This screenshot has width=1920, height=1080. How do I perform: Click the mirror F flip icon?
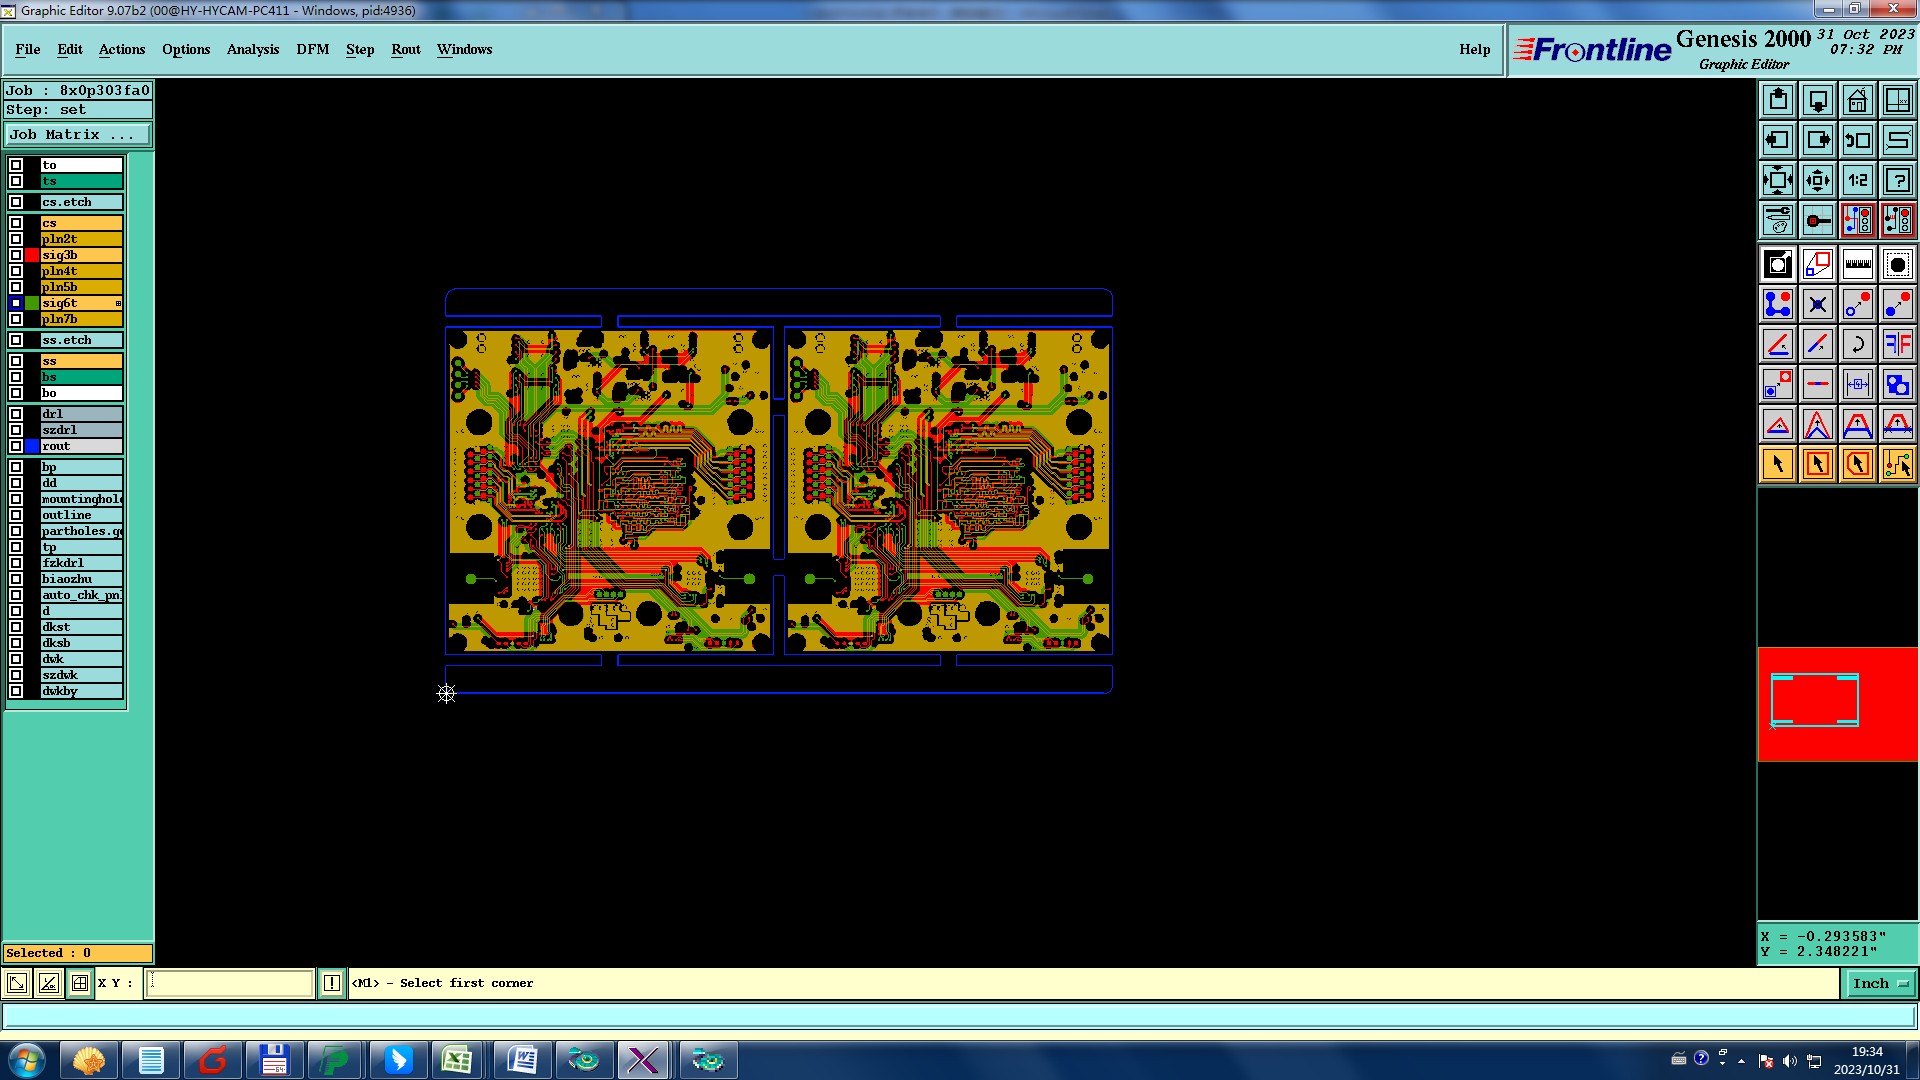(1898, 344)
